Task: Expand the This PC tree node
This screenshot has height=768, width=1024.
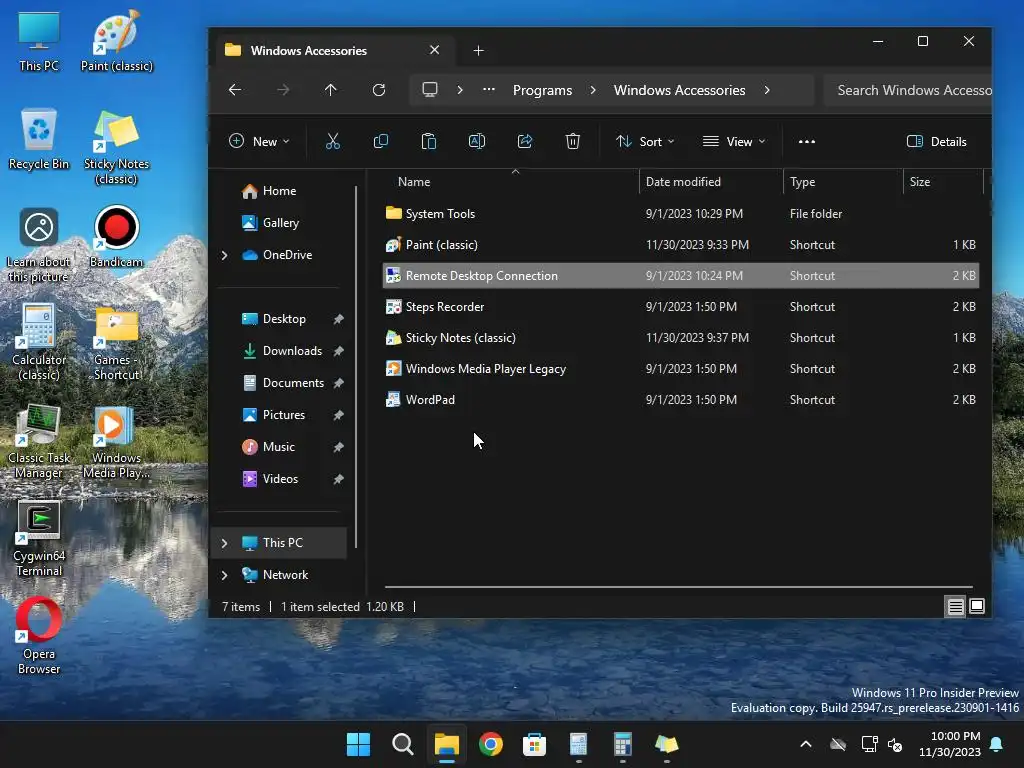Action: 225,543
